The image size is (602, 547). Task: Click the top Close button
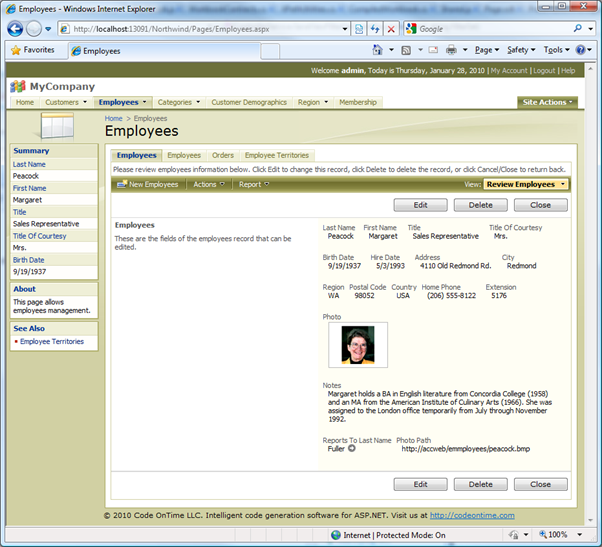tap(541, 205)
